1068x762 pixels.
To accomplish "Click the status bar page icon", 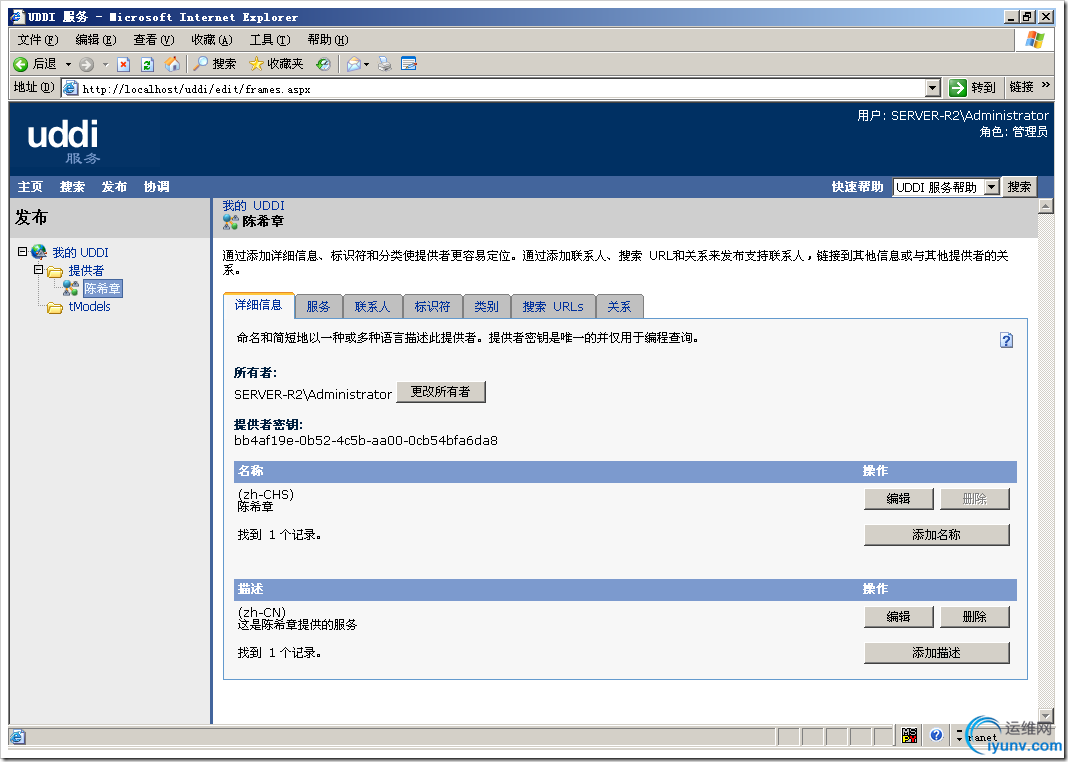I will [18, 737].
